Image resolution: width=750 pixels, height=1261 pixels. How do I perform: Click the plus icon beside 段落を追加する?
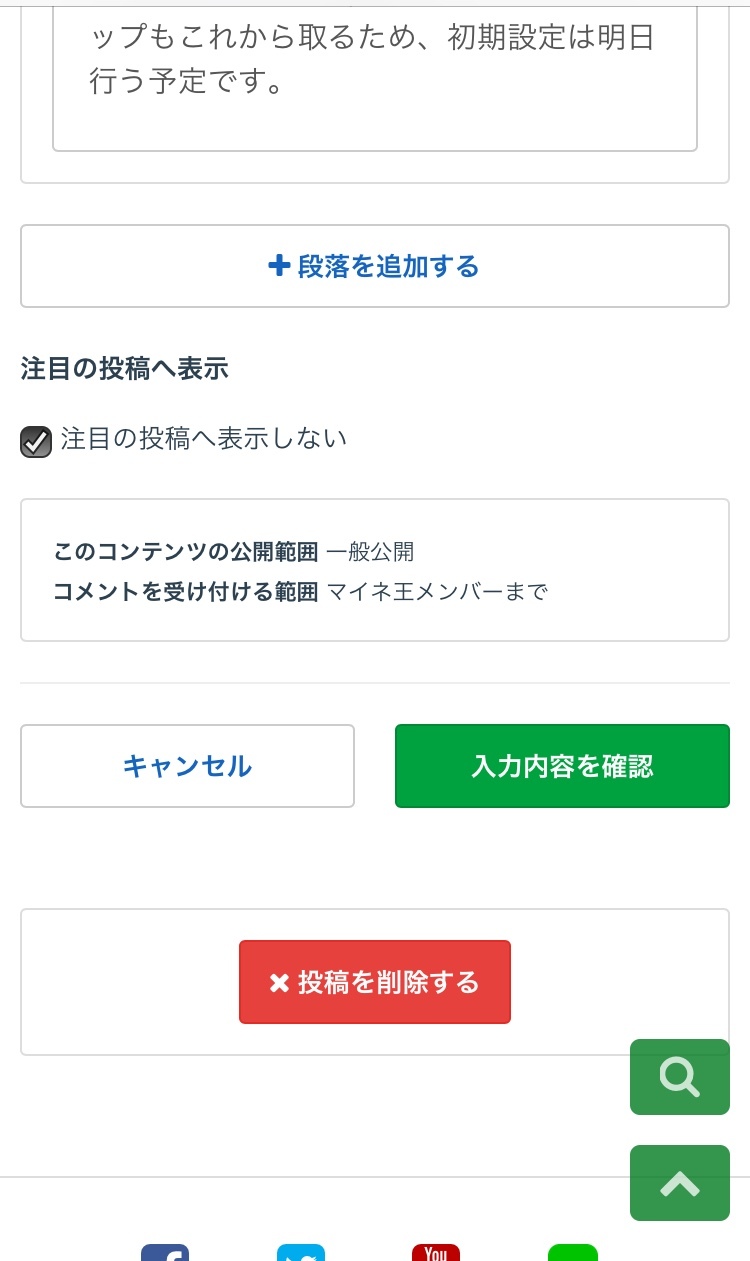(279, 266)
